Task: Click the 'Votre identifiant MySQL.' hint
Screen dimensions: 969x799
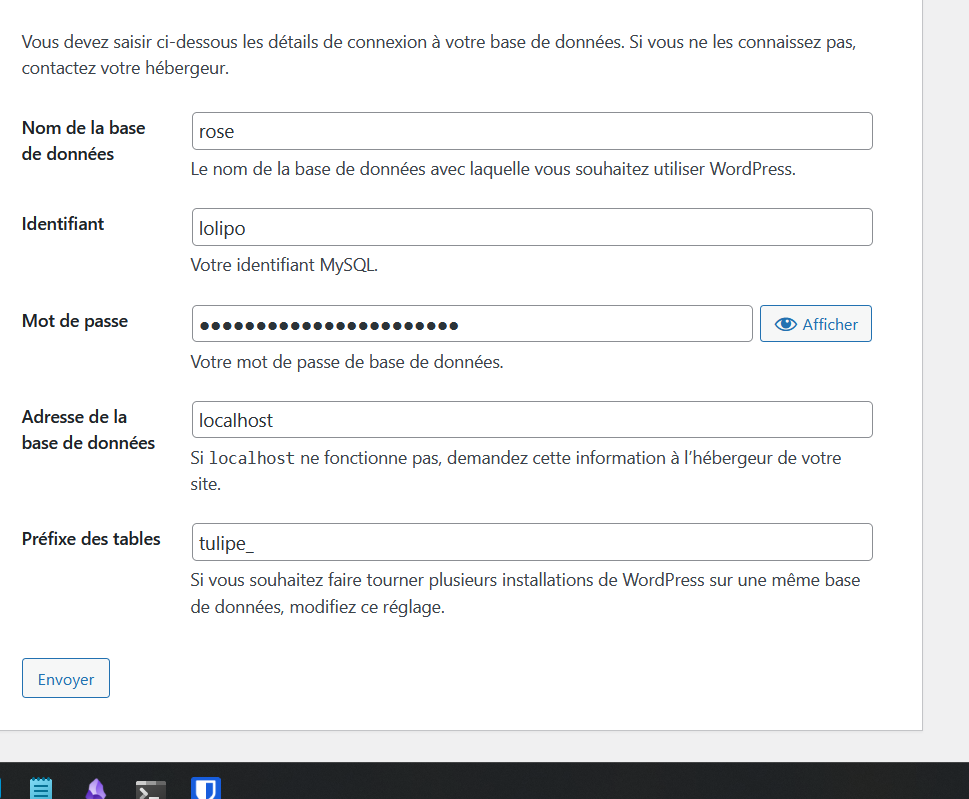Action: point(284,265)
